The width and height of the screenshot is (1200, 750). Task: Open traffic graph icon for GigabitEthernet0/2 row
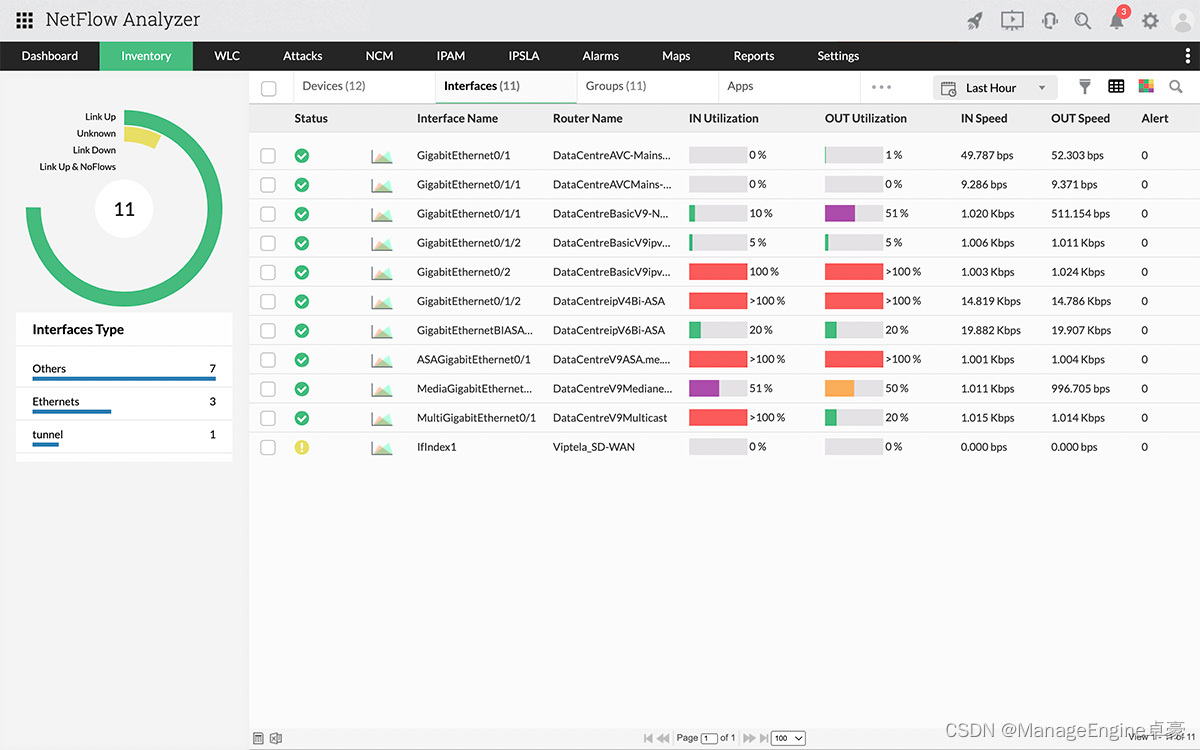click(381, 272)
